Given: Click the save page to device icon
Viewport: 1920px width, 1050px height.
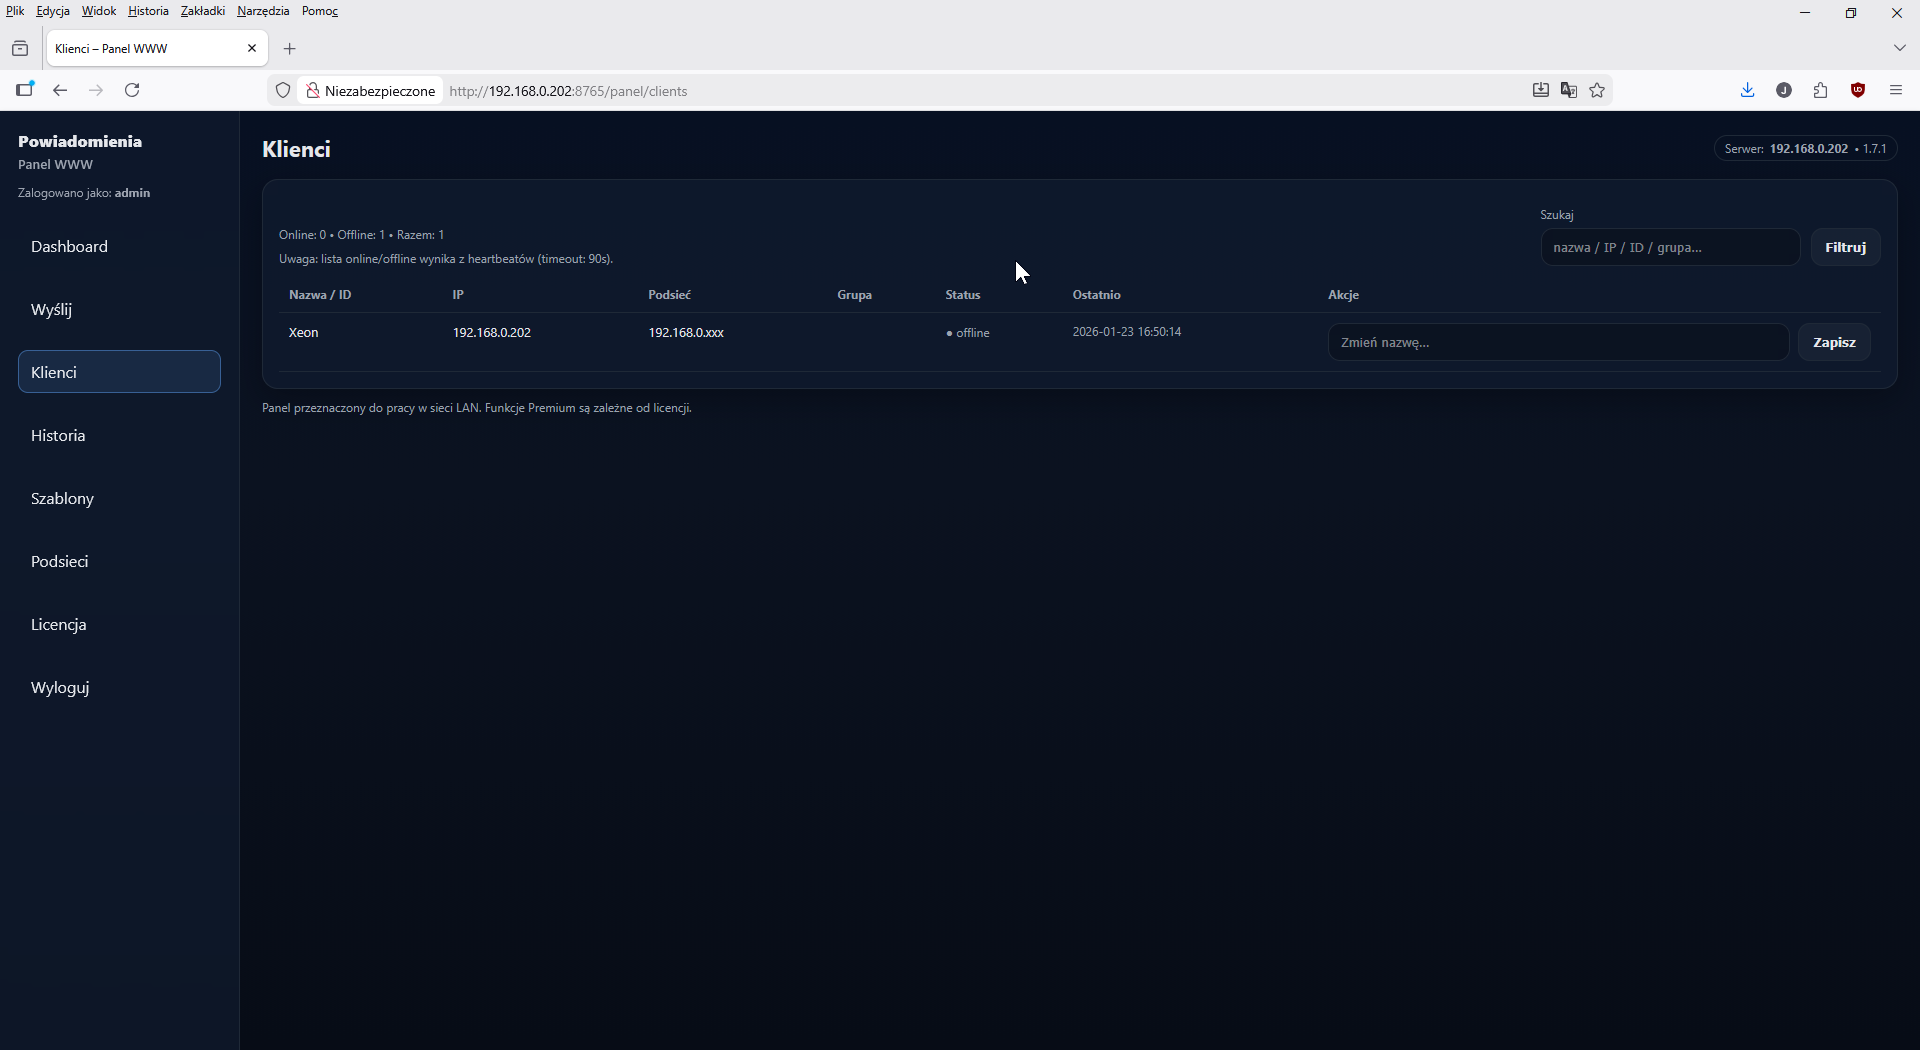Looking at the screenshot, I should [x=1540, y=90].
